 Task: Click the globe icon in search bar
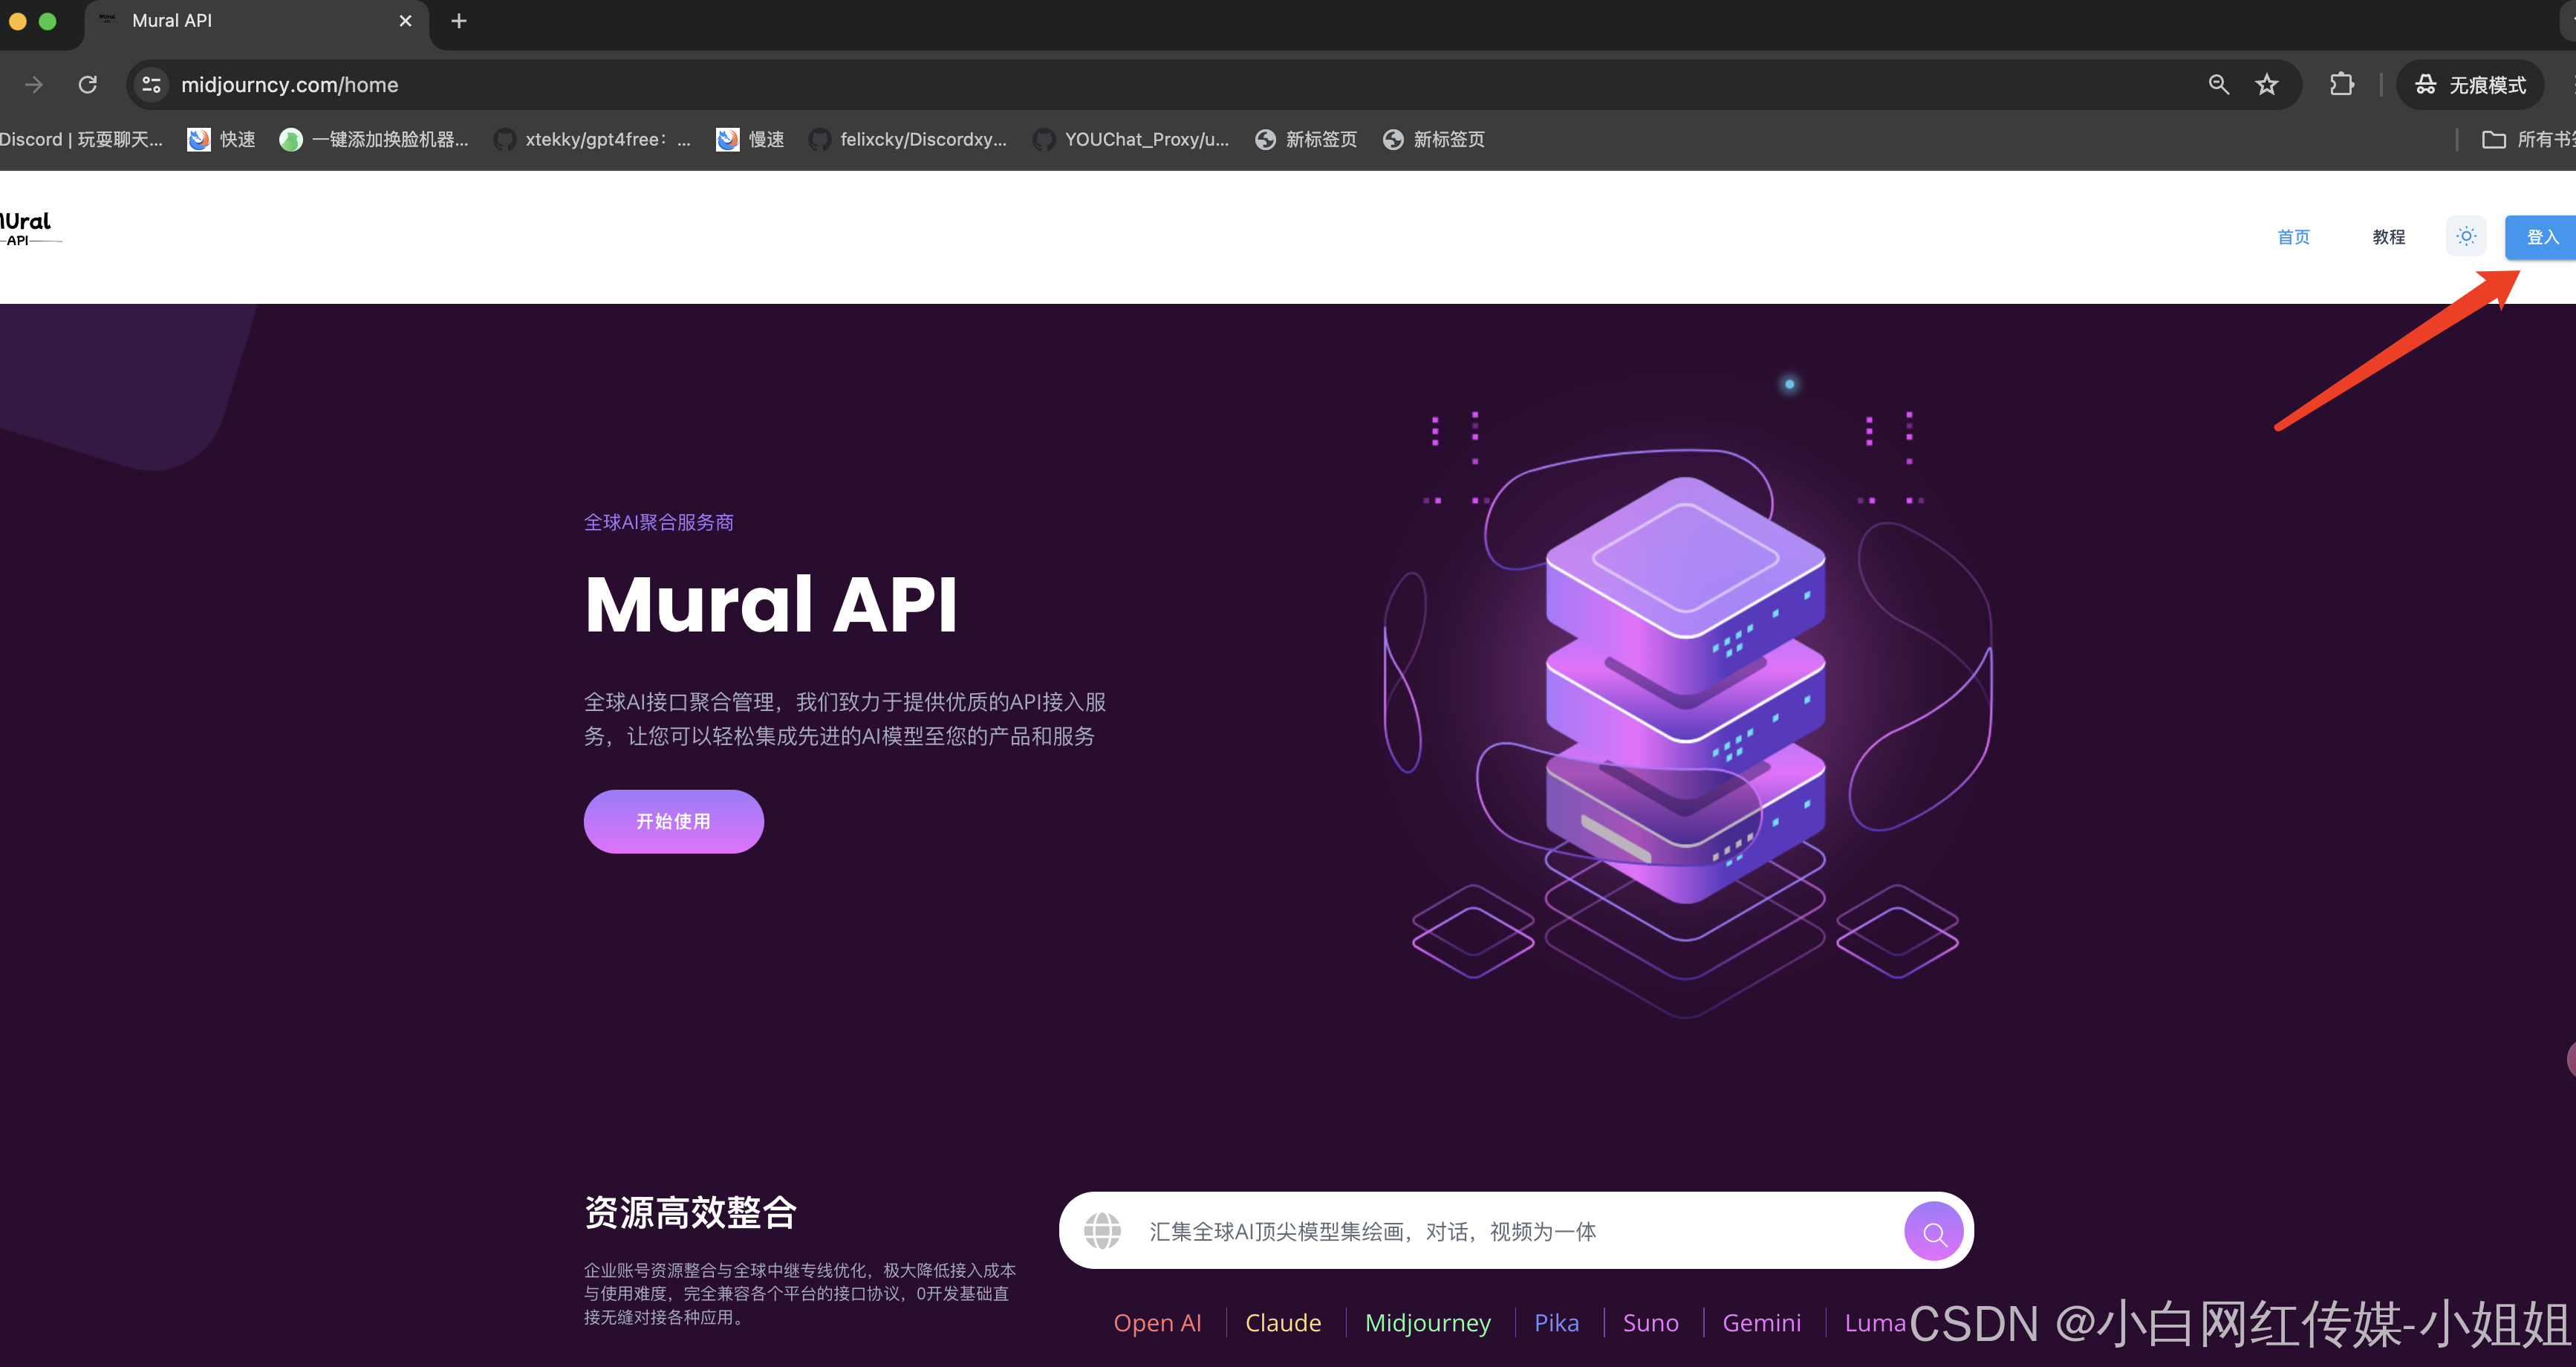tap(1102, 1231)
